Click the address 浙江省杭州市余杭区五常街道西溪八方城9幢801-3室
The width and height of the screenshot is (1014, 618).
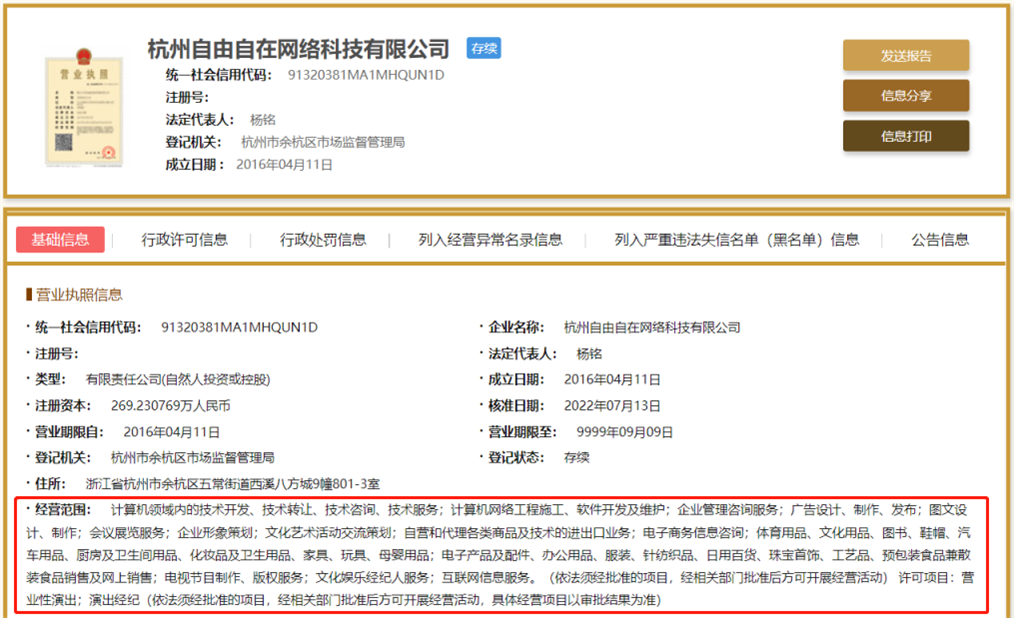(233, 484)
